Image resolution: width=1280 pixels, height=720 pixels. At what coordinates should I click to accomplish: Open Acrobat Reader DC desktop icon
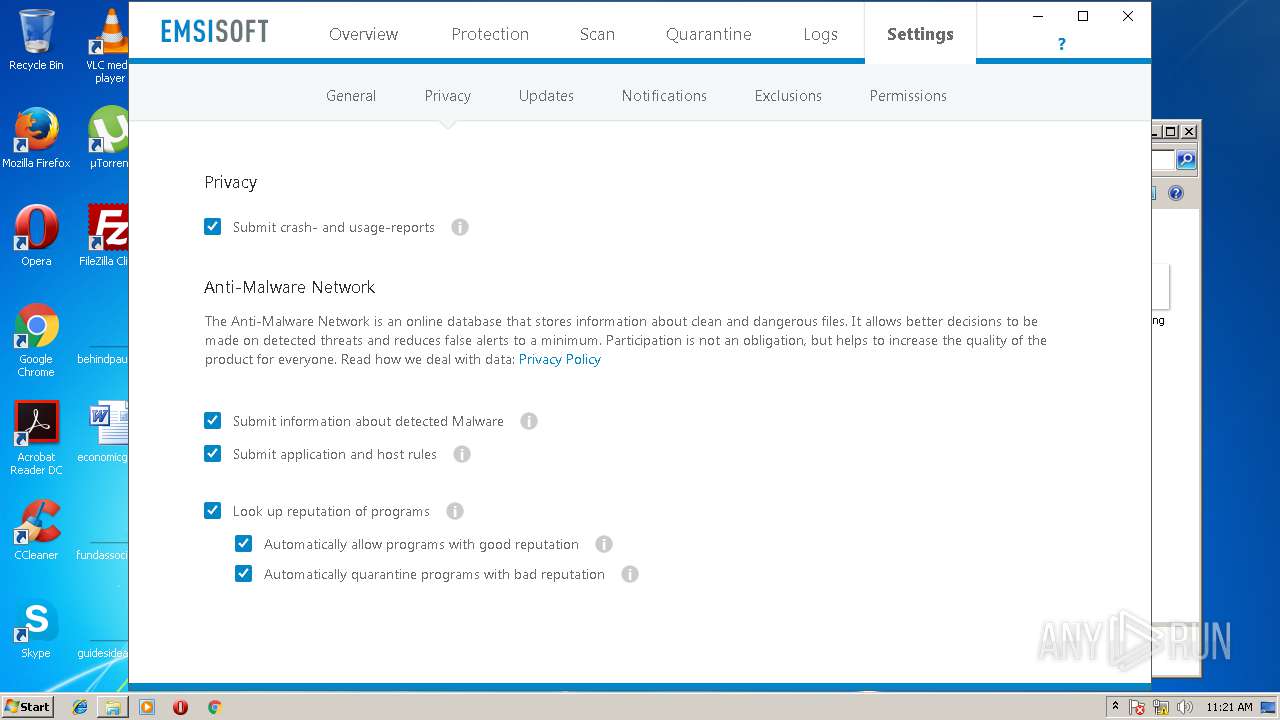tap(36, 438)
